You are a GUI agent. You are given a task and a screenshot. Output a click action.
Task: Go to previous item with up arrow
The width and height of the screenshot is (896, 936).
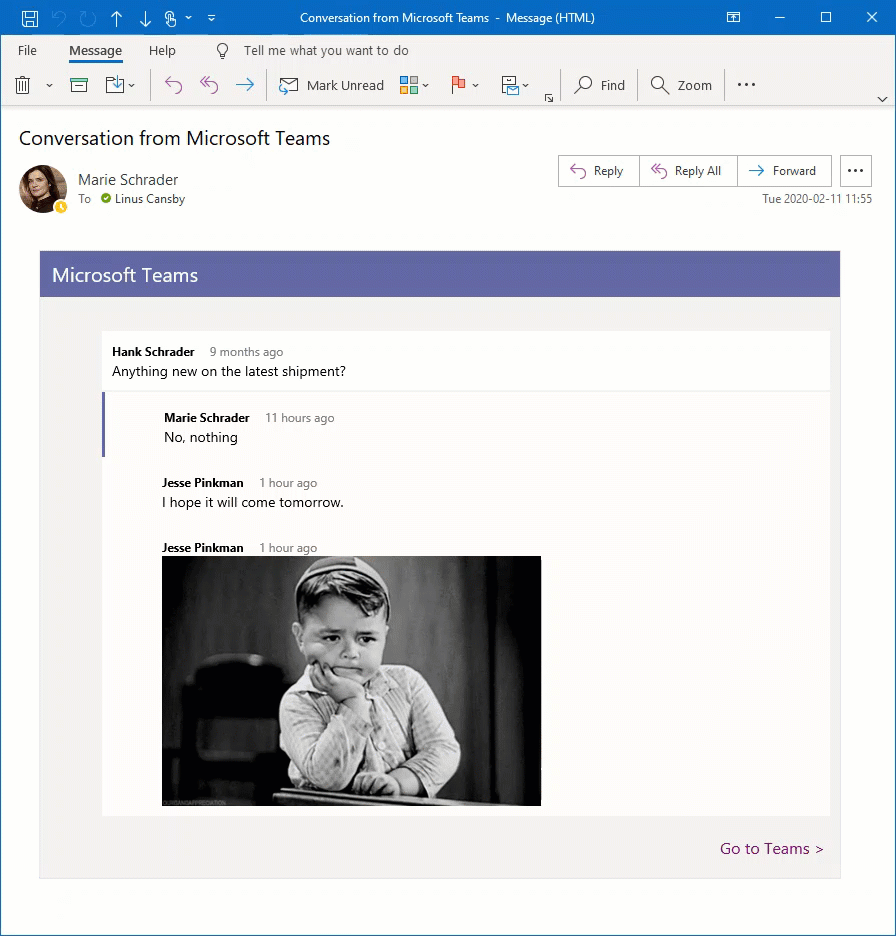tap(116, 18)
